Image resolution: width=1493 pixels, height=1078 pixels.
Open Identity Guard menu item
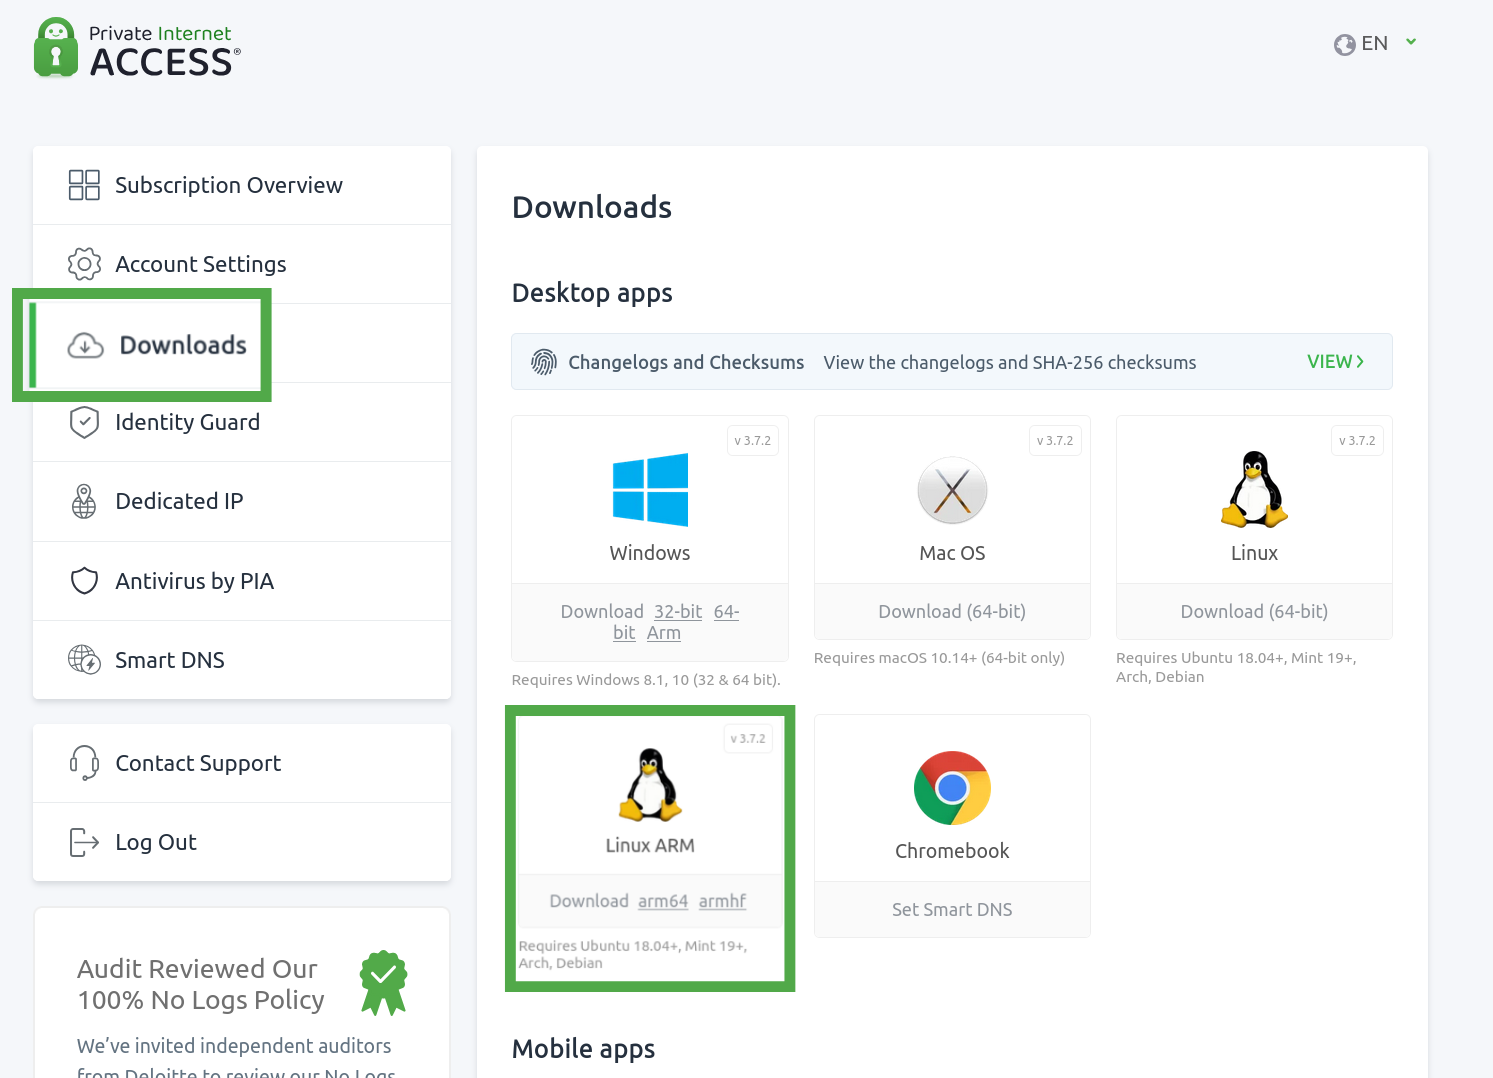tap(242, 422)
